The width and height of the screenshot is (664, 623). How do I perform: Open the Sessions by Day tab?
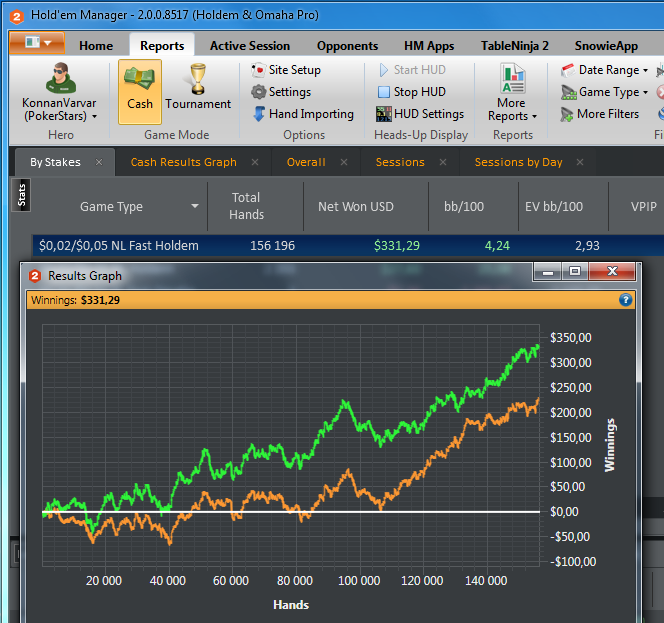click(x=518, y=162)
